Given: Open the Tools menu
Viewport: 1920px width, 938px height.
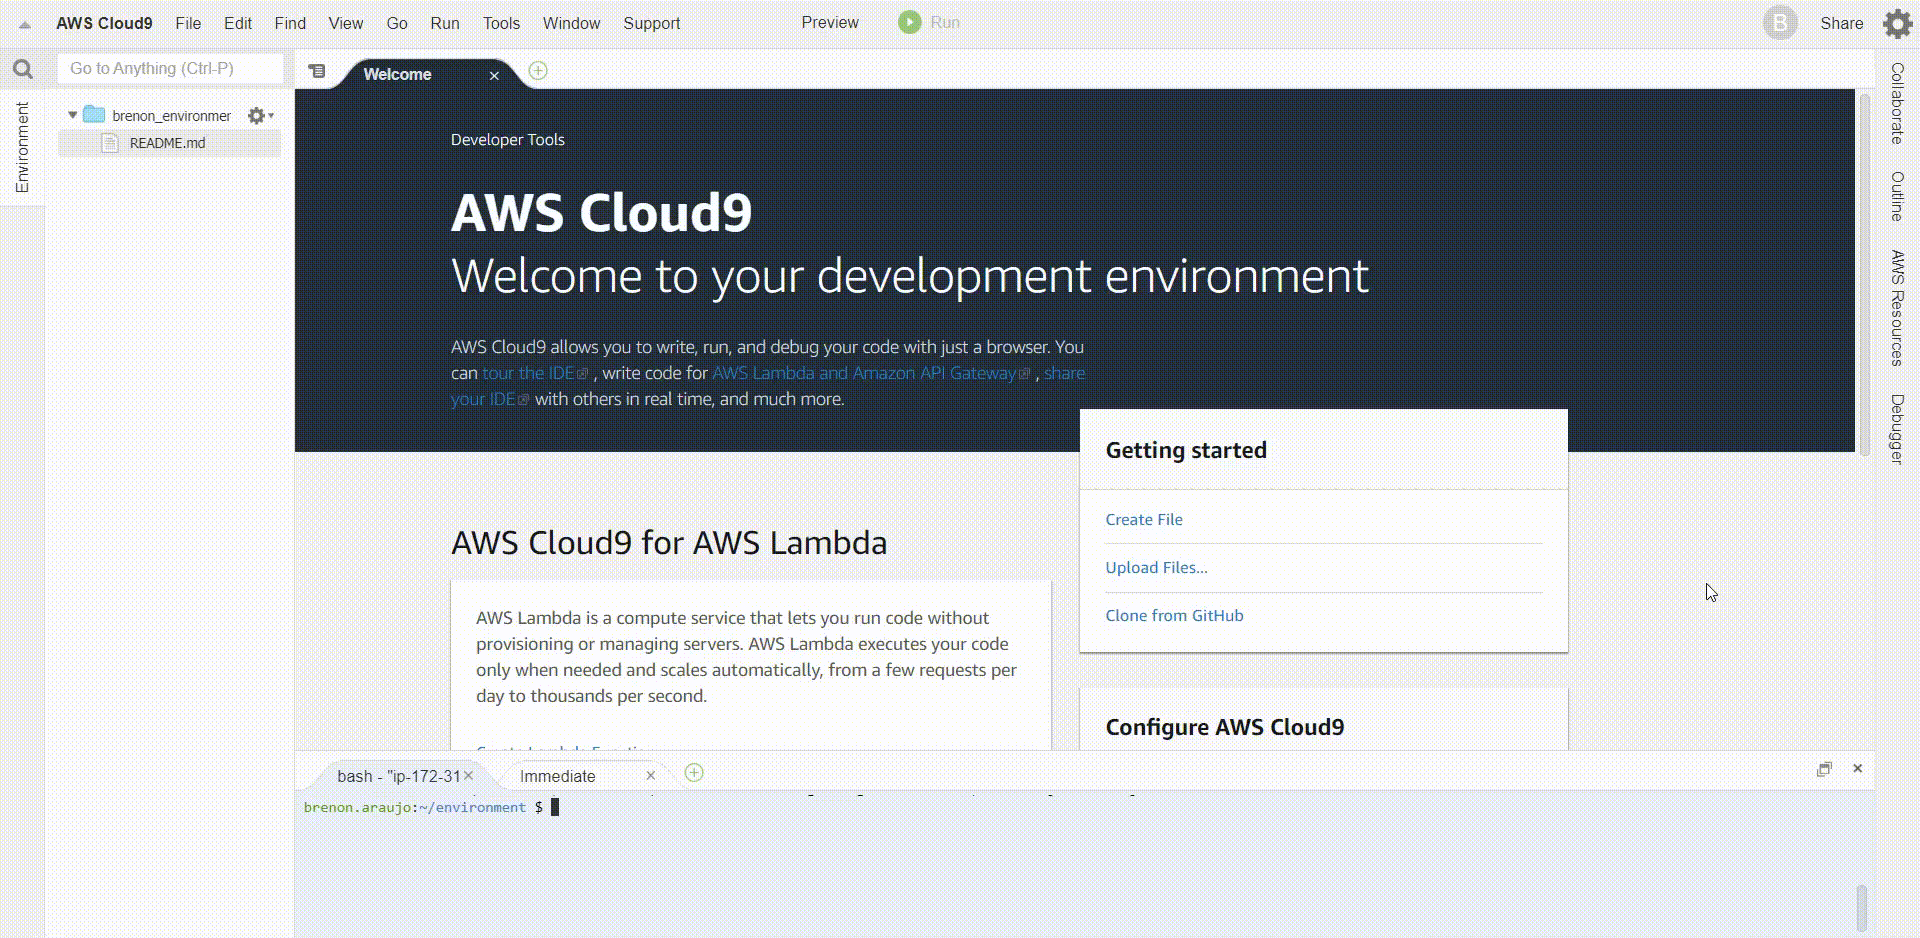Looking at the screenshot, I should (501, 23).
